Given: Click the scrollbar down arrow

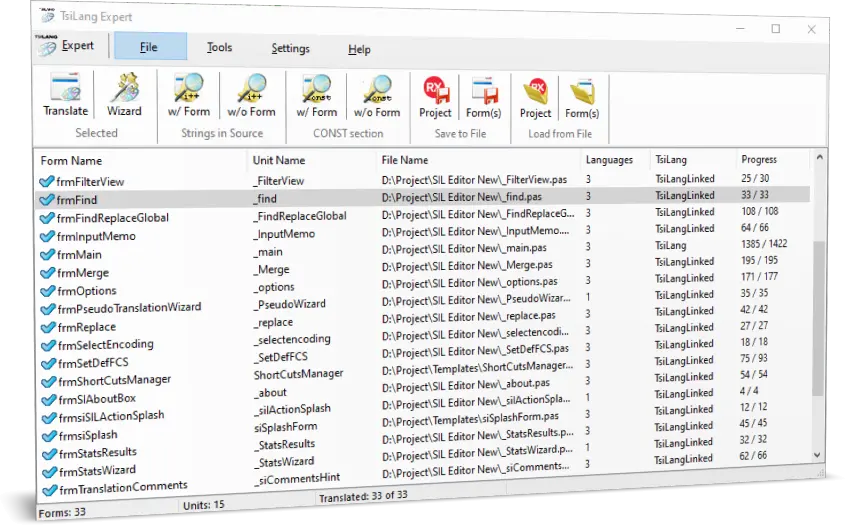Looking at the screenshot, I should (817, 454).
